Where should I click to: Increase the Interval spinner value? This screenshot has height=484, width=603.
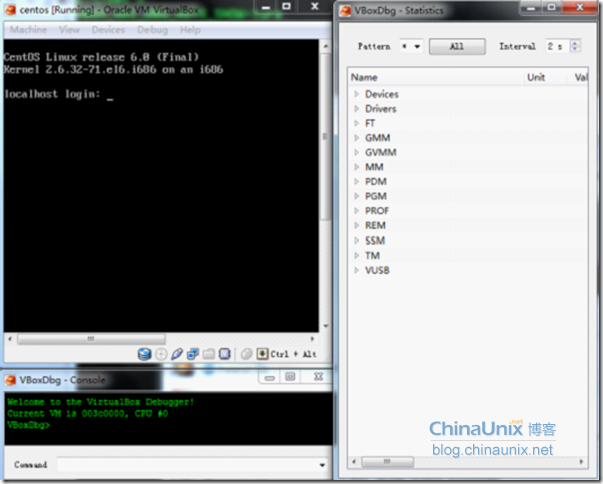coord(575,43)
